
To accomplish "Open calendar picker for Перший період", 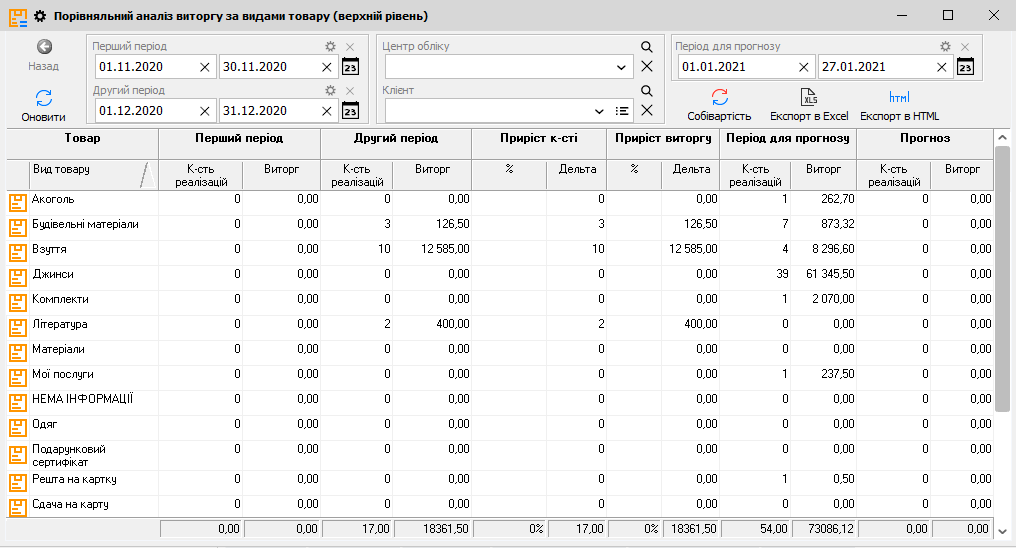I will [x=350, y=67].
